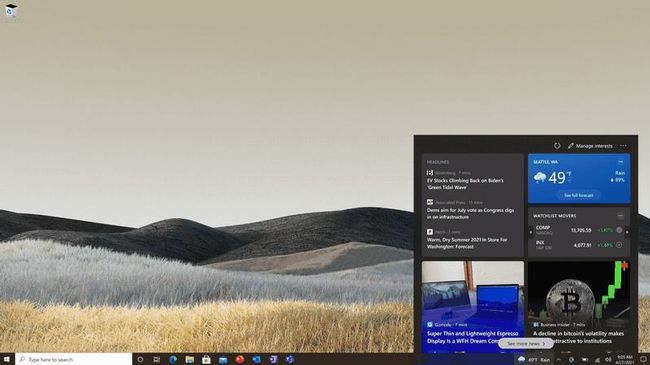The height and width of the screenshot is (365, 650).
Task: Open Outlook from the taskbar
Action: 256,359
